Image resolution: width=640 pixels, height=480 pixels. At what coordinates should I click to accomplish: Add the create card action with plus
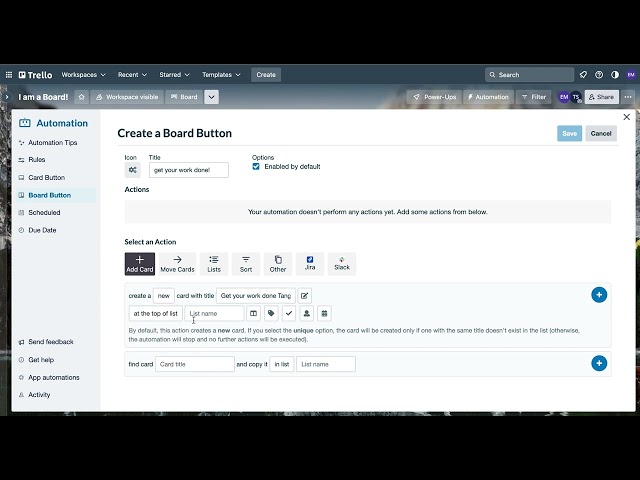[599, 295]
